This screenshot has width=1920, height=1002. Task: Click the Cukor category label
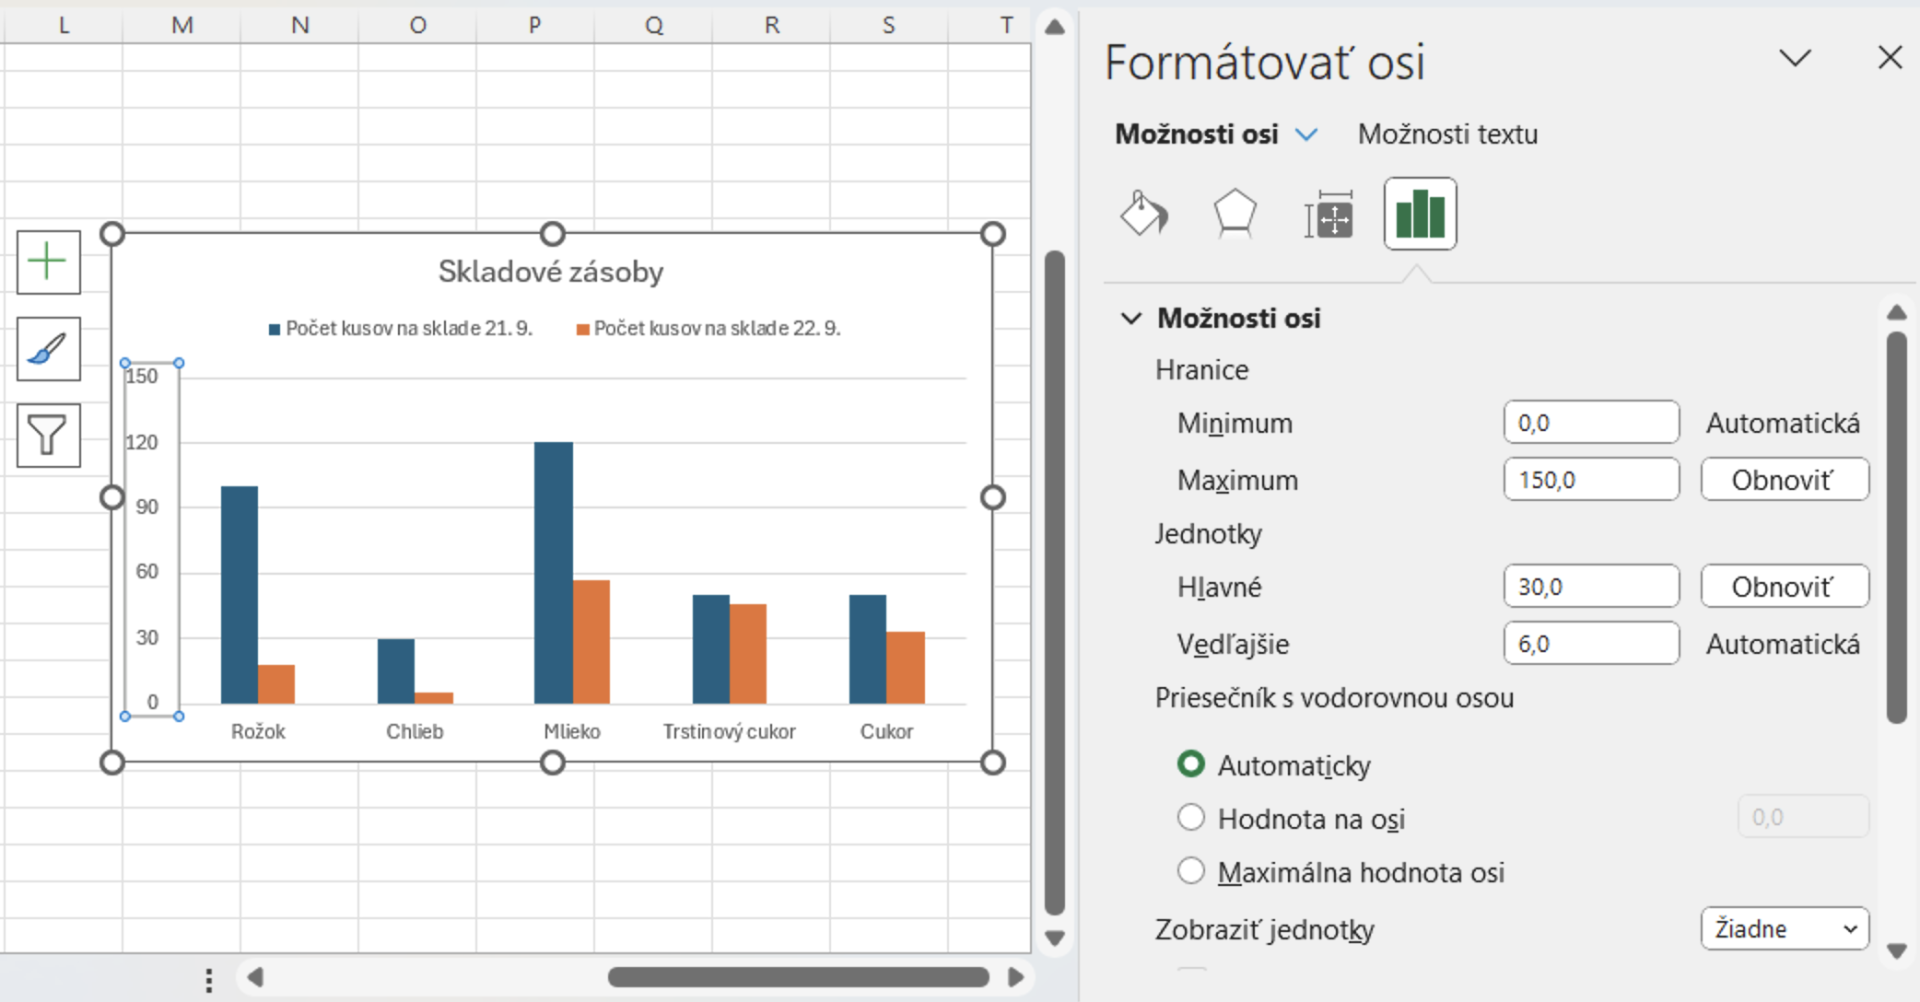pos(886,731)
